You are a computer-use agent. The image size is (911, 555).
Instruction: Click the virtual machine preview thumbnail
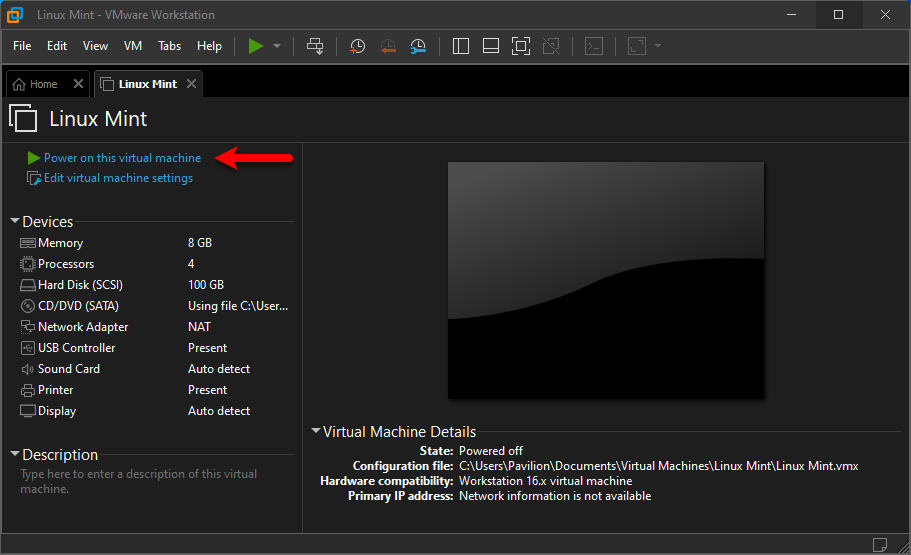[x=605, y=280]
